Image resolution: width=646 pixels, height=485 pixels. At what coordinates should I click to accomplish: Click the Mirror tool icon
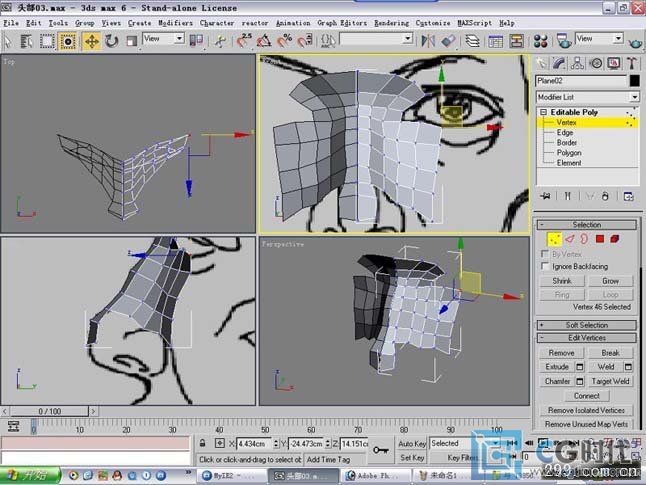click(428, 41)
